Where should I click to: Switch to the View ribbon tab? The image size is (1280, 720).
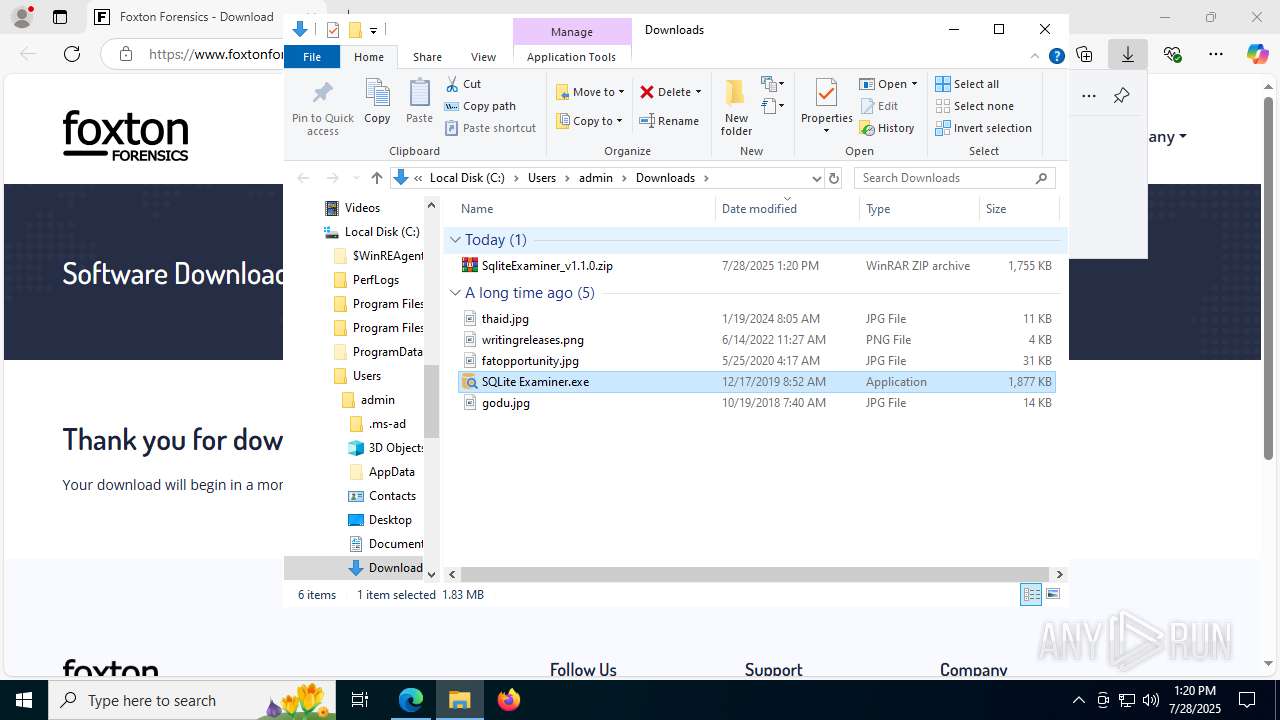pyautogui.click(x=483, y=57)
